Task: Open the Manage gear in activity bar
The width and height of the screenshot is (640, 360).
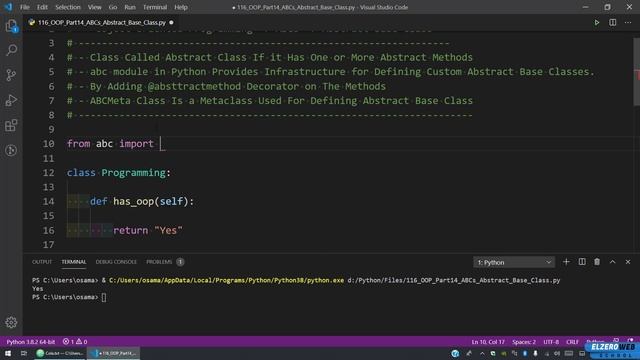Action: click(11, 322)
